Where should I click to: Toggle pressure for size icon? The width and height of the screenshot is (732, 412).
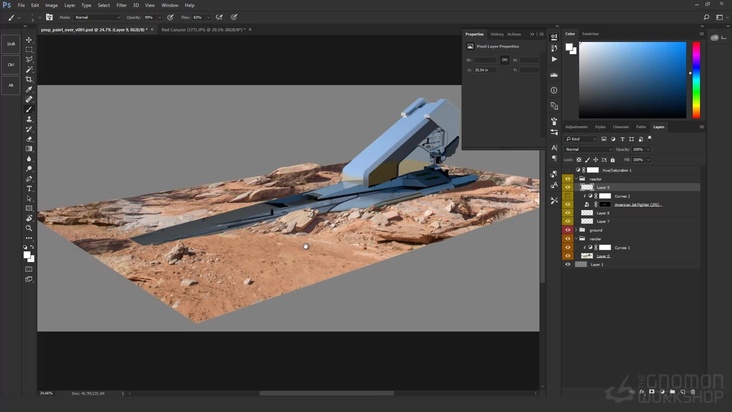(x=234, y=17)
